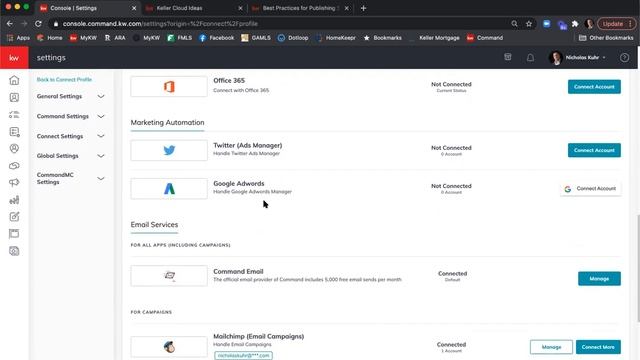
Task: Open the Home icon in the left sidebar
Action: click(x=14, y=80)
